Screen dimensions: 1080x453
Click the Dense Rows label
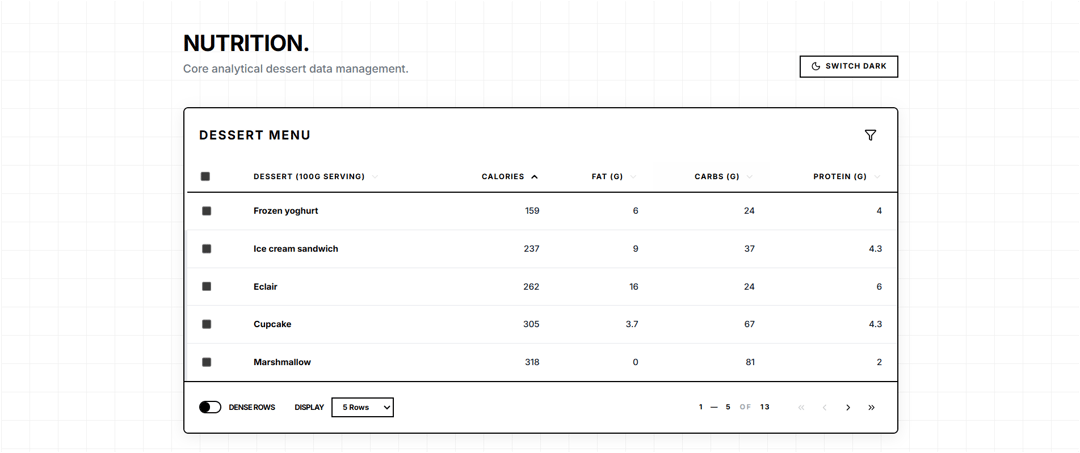(x=251, y=408)
